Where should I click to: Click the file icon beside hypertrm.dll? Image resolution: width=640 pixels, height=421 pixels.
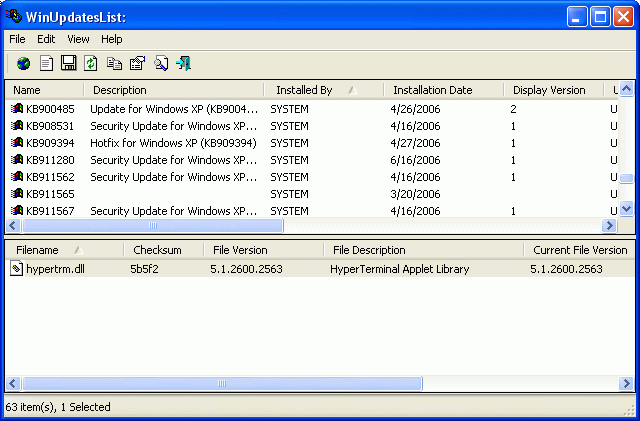16,269
